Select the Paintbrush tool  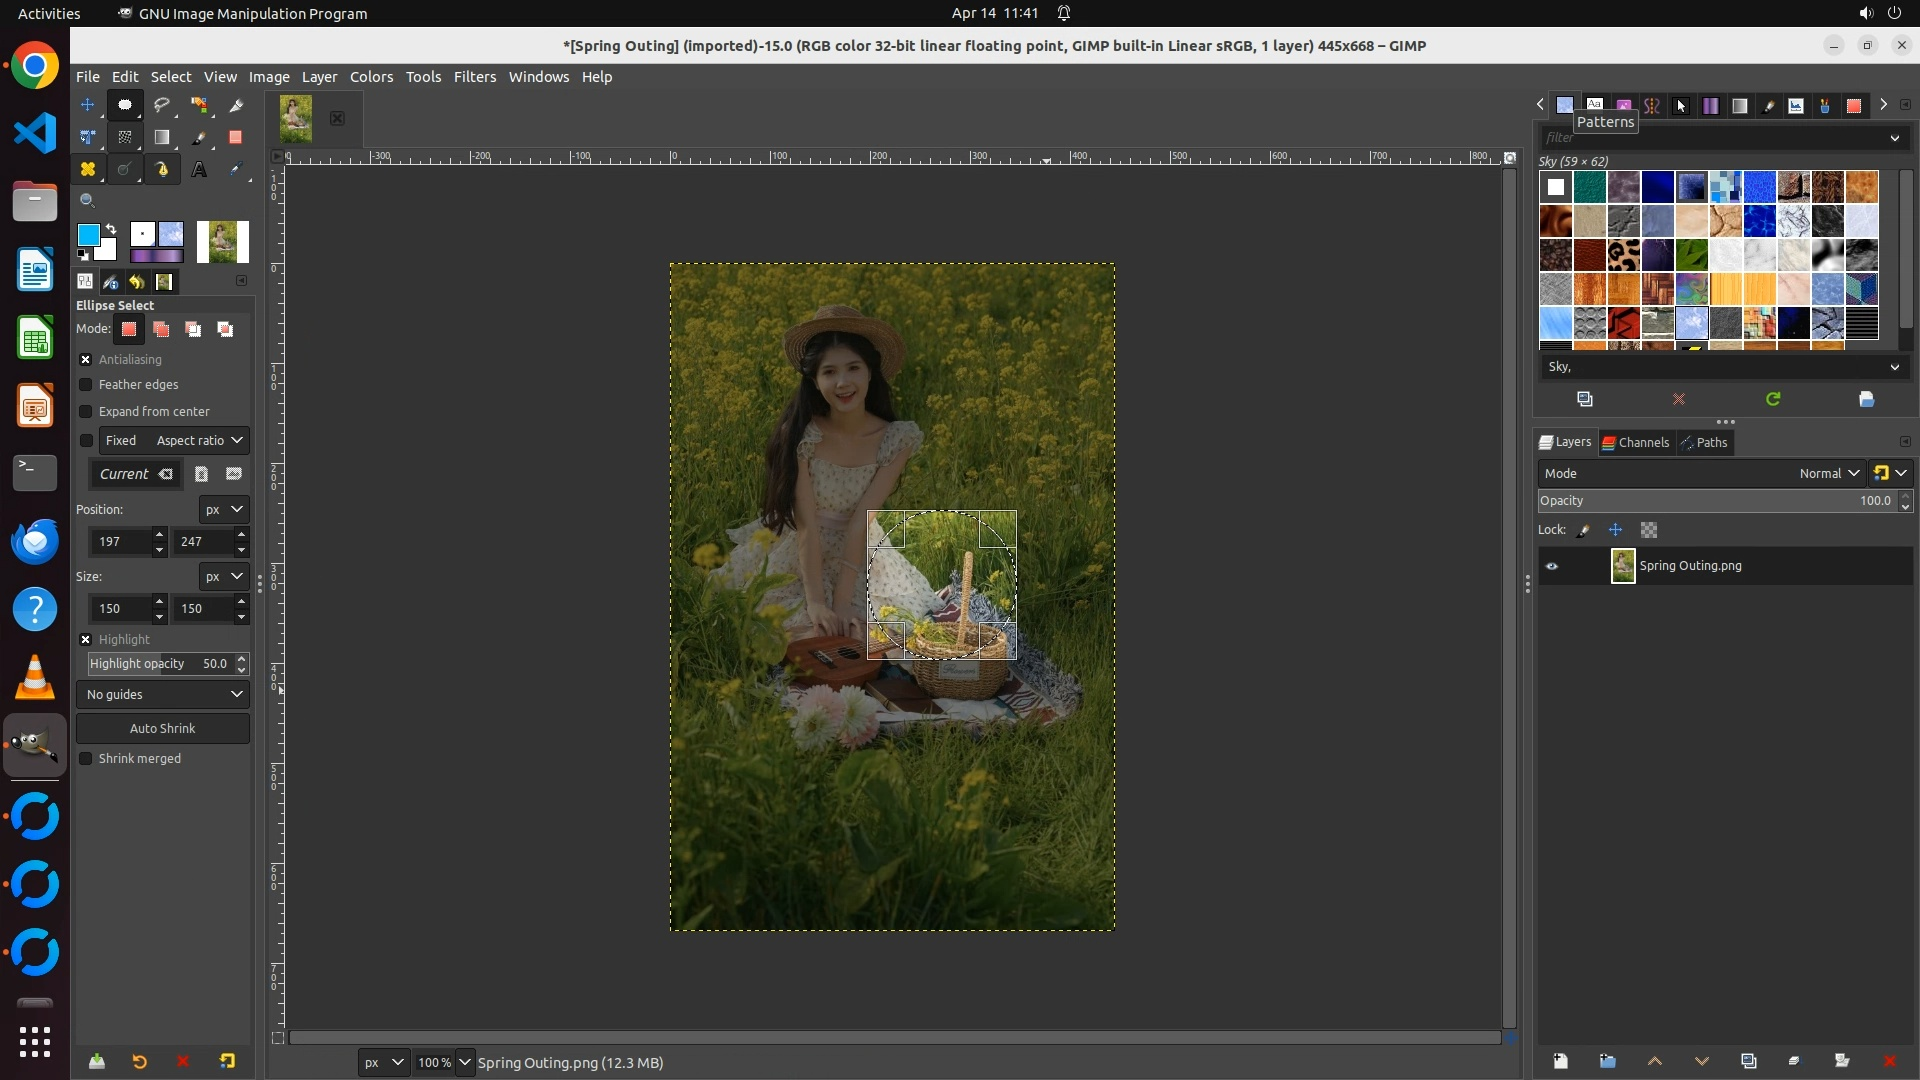point(199,138)
